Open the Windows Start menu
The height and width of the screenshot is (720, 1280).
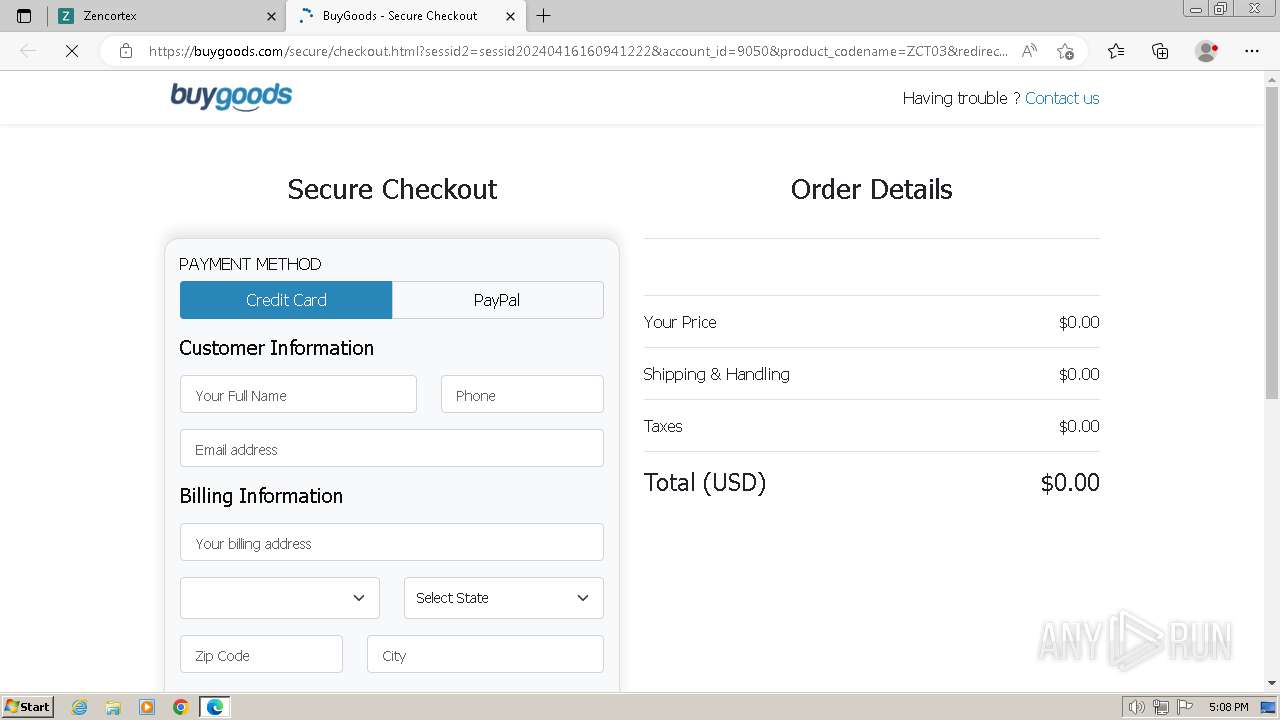[27, 707]
